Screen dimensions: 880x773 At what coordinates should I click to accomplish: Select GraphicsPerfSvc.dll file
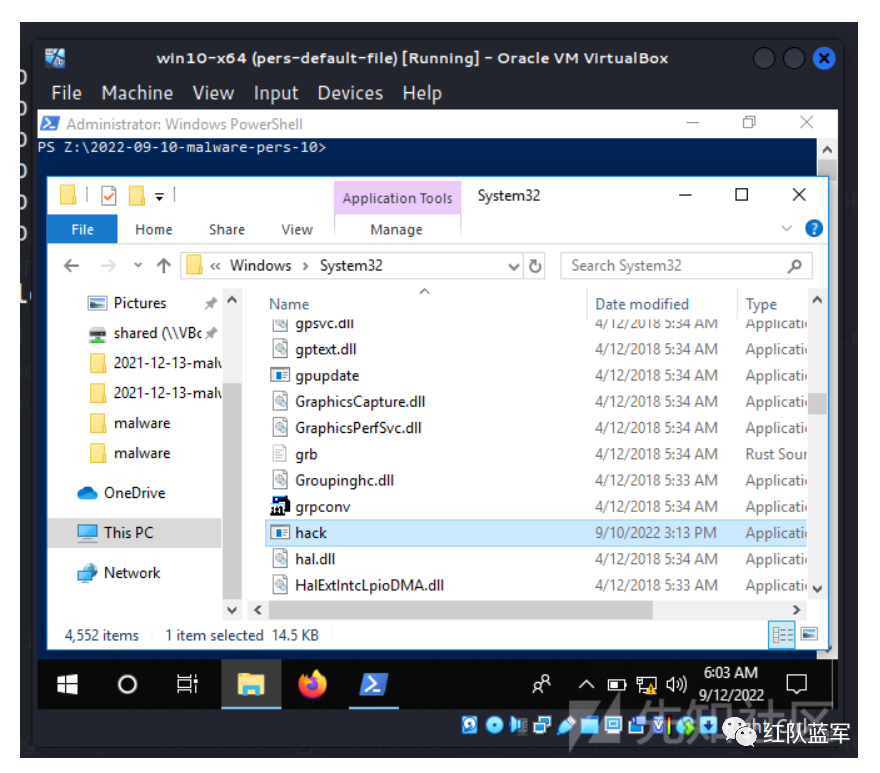[358, 428]
